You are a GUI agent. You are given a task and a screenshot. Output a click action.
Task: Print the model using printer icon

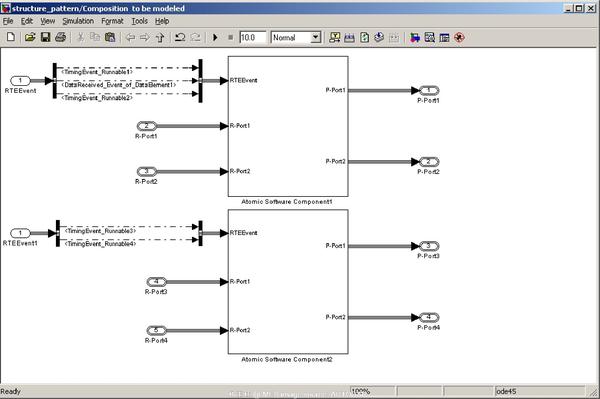(x=60, y=37)
